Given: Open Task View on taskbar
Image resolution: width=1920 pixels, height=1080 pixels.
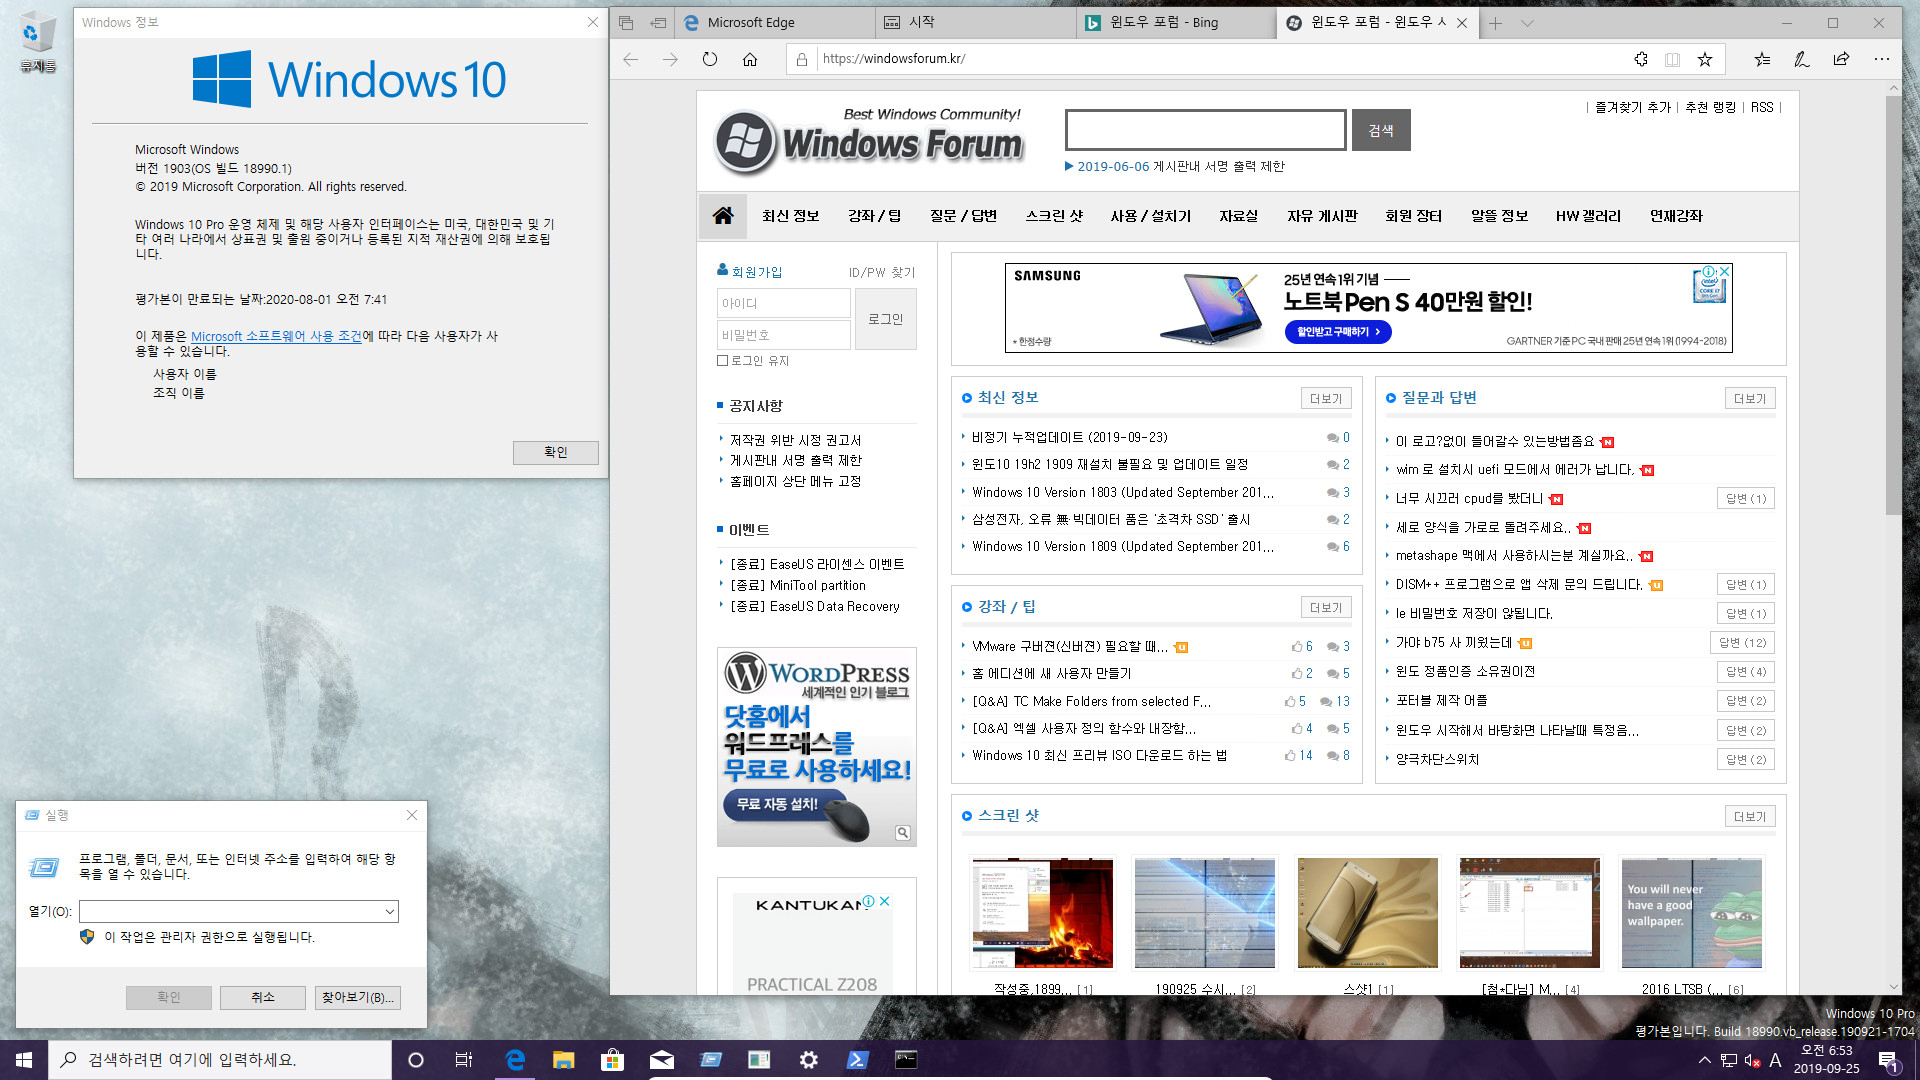Looking at the screenshot, I should pyautogui.click(x=463, y=1060).
